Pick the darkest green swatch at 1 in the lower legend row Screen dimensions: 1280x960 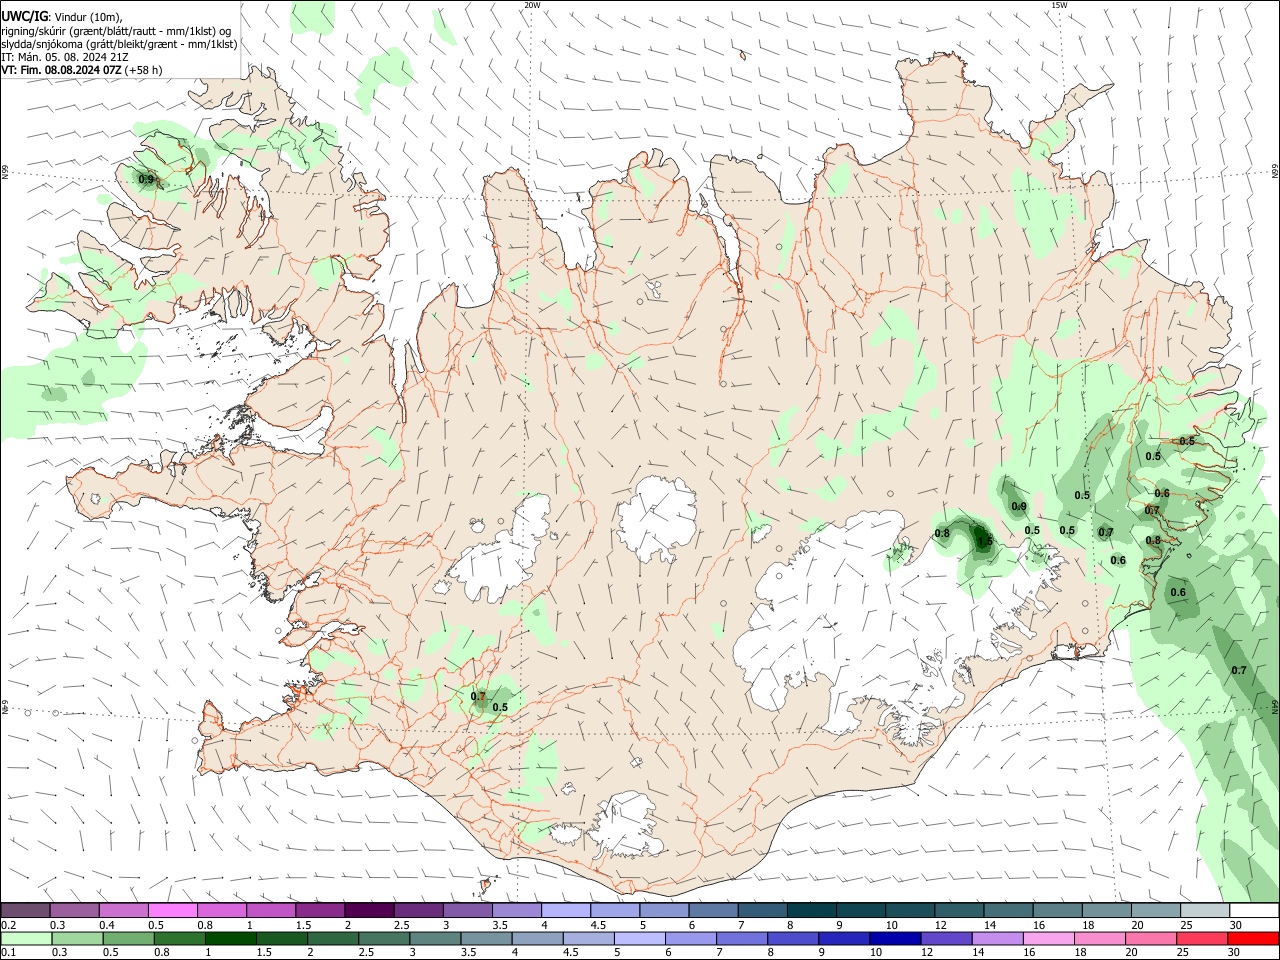pyautogui.click(x=231, y=938)
